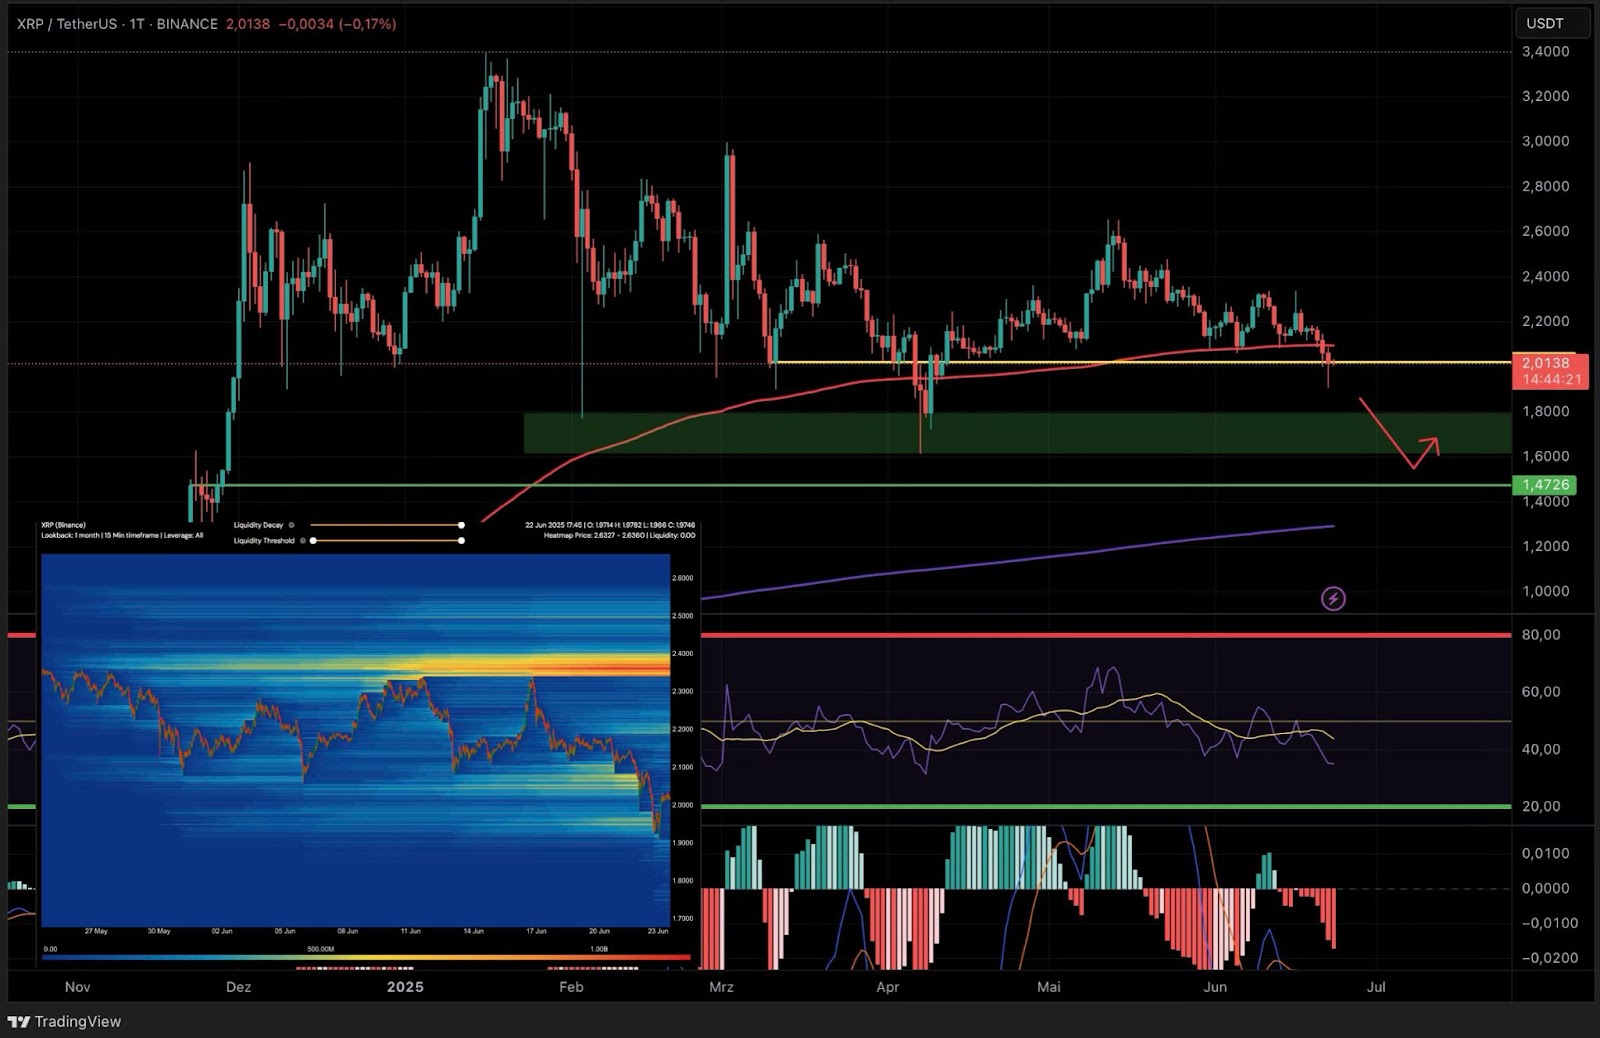Click the Apr label on time axis
Viewport: 1600px width, 1038px height.
887,987
